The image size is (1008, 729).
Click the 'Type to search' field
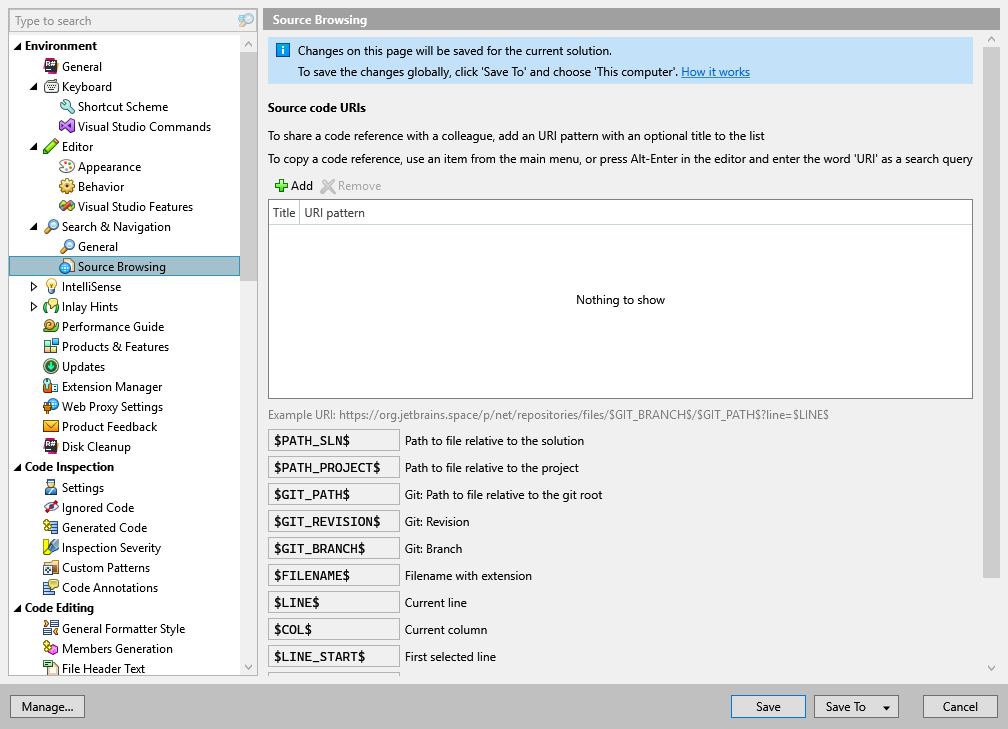tap(125, 21)
